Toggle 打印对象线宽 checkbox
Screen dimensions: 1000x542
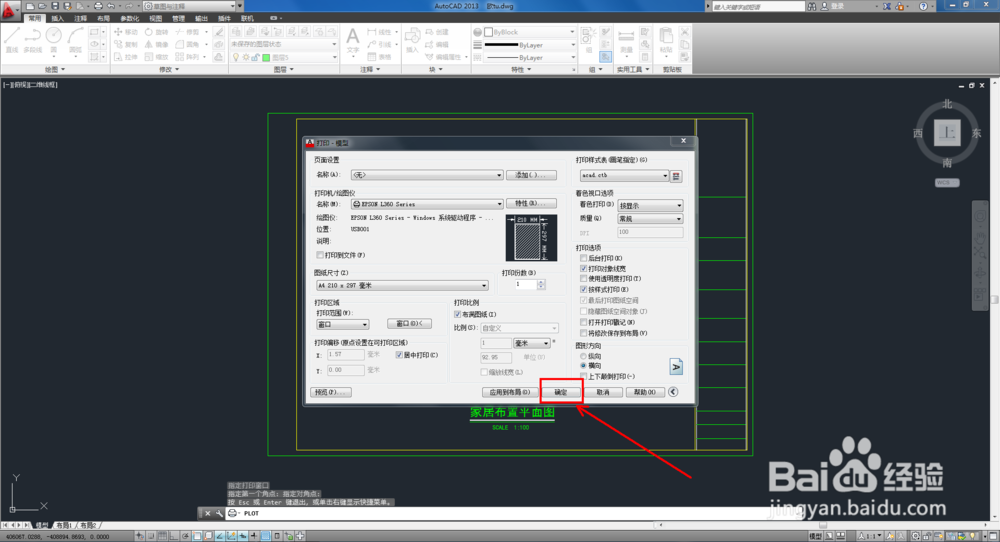[x=584, y=268]
